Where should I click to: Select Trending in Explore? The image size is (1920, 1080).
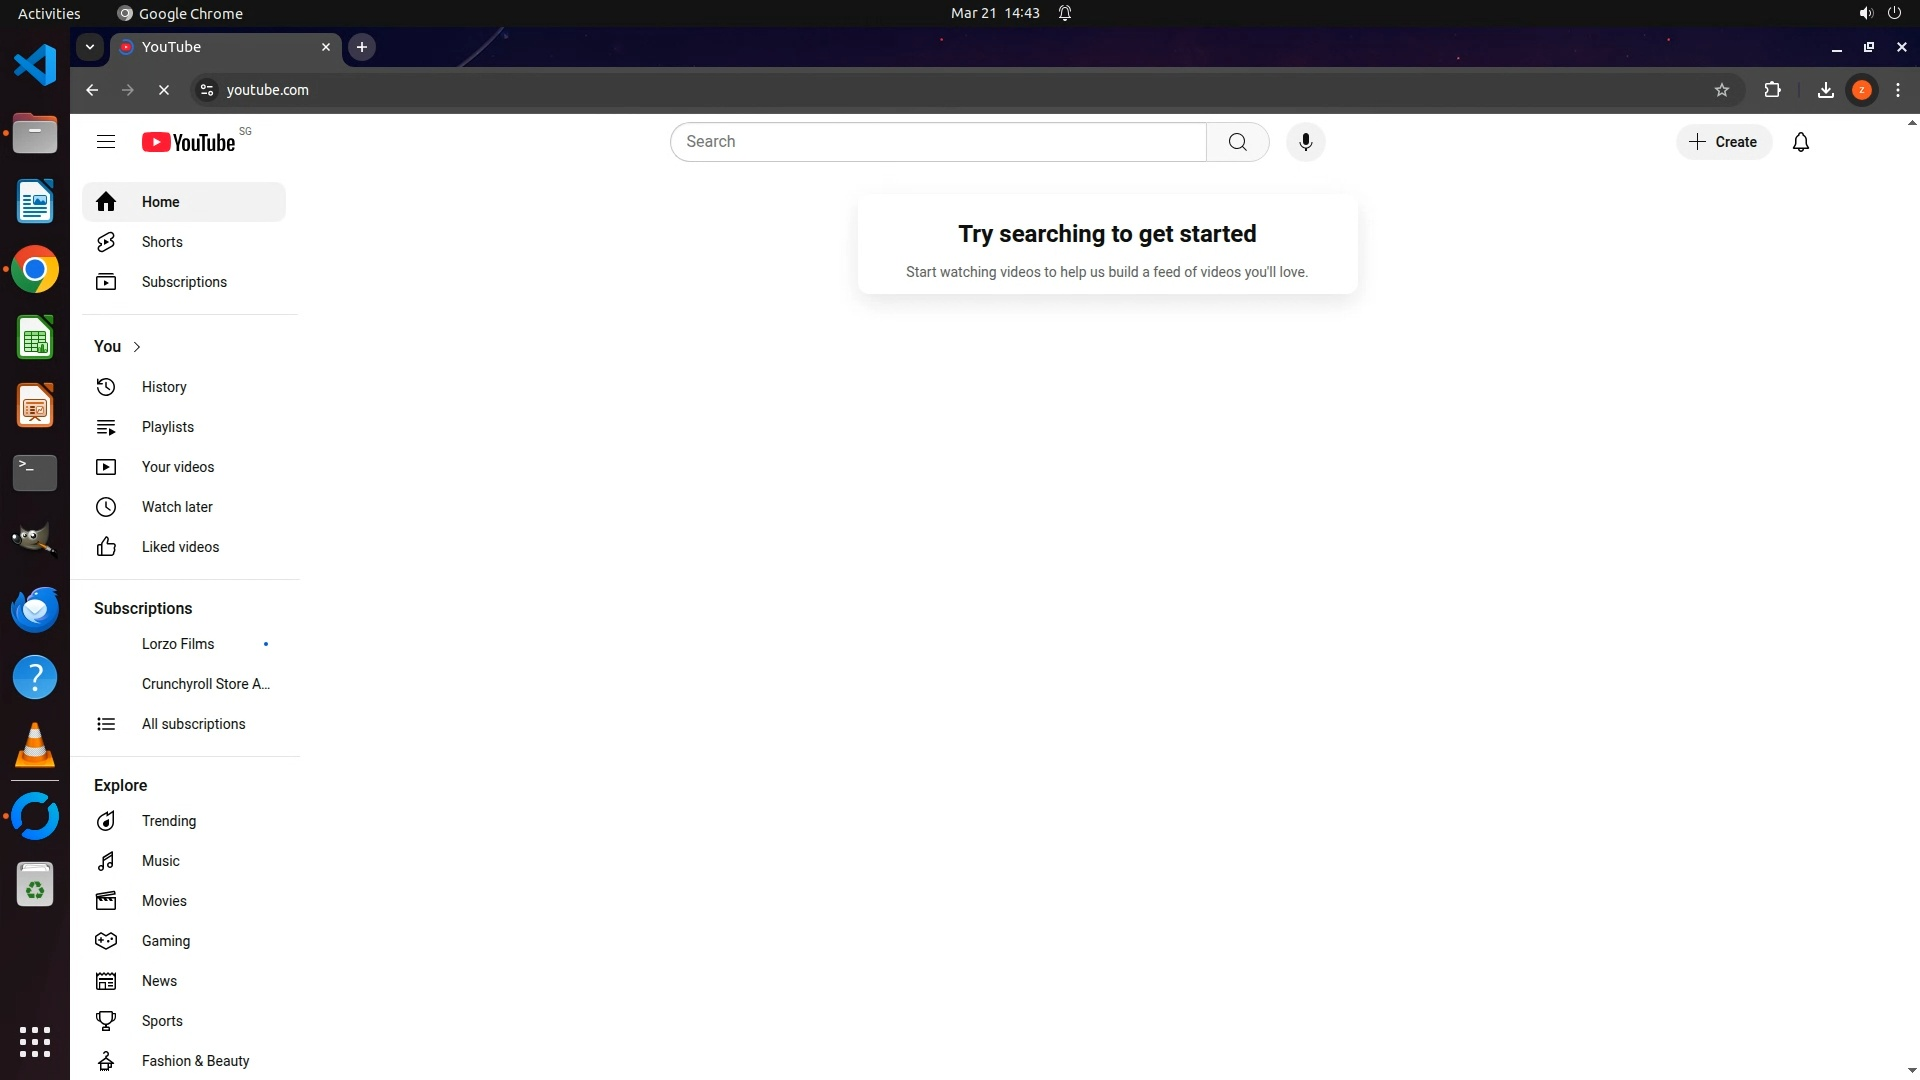pyautogui.click(x=168, y=821)
